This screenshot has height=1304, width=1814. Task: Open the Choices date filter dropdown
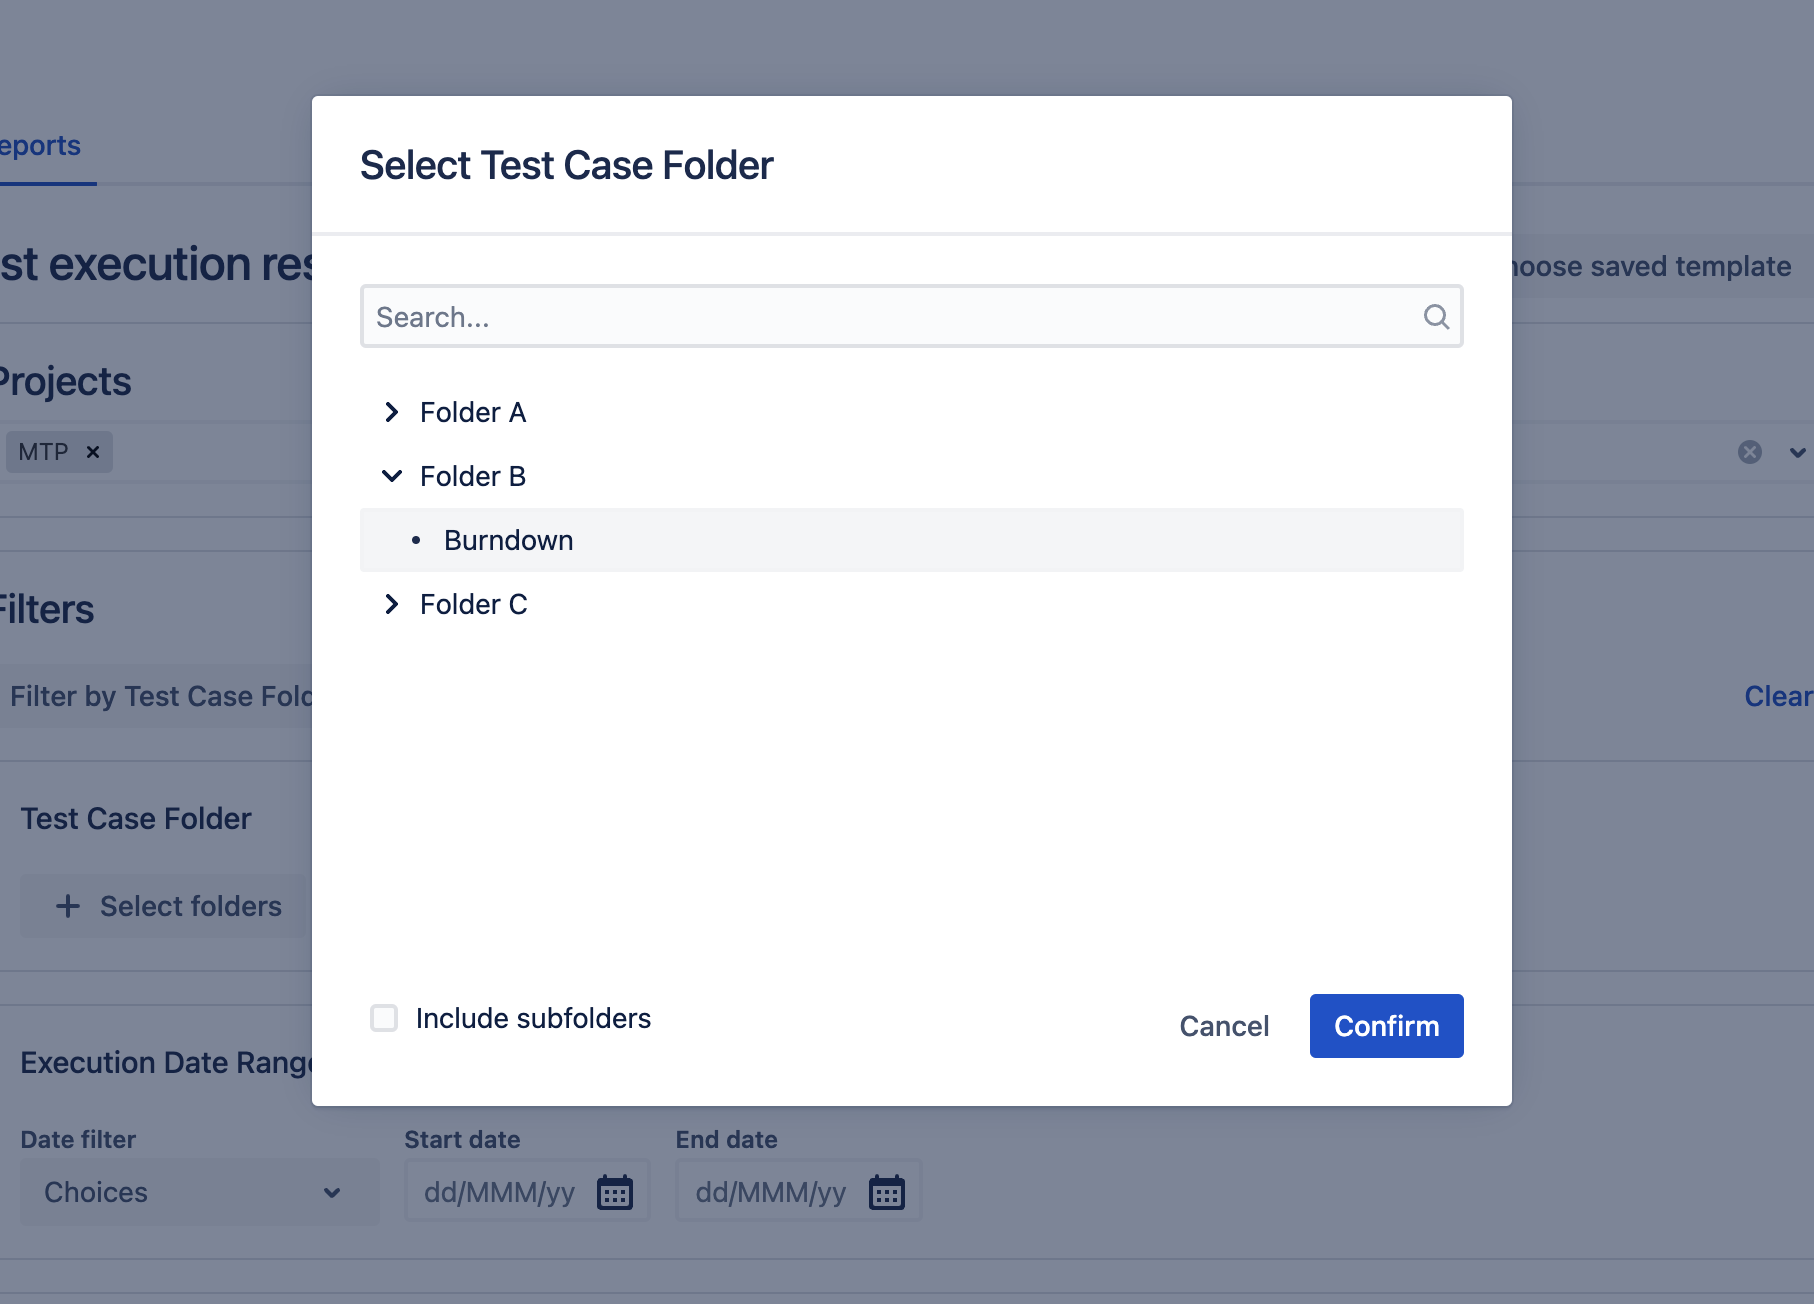pos(199,1192)
